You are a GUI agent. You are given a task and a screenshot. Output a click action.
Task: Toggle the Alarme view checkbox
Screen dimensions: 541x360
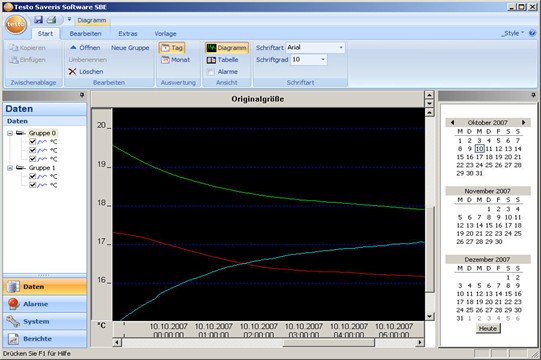[211, 72]
